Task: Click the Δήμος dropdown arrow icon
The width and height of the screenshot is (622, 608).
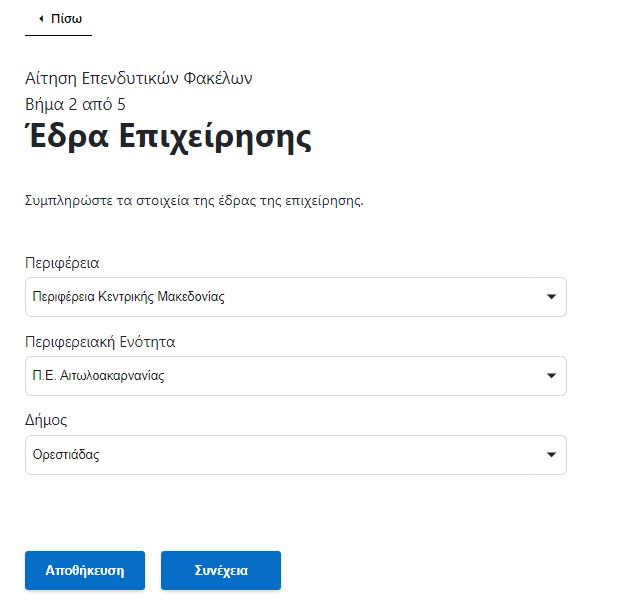Action: 551,455
